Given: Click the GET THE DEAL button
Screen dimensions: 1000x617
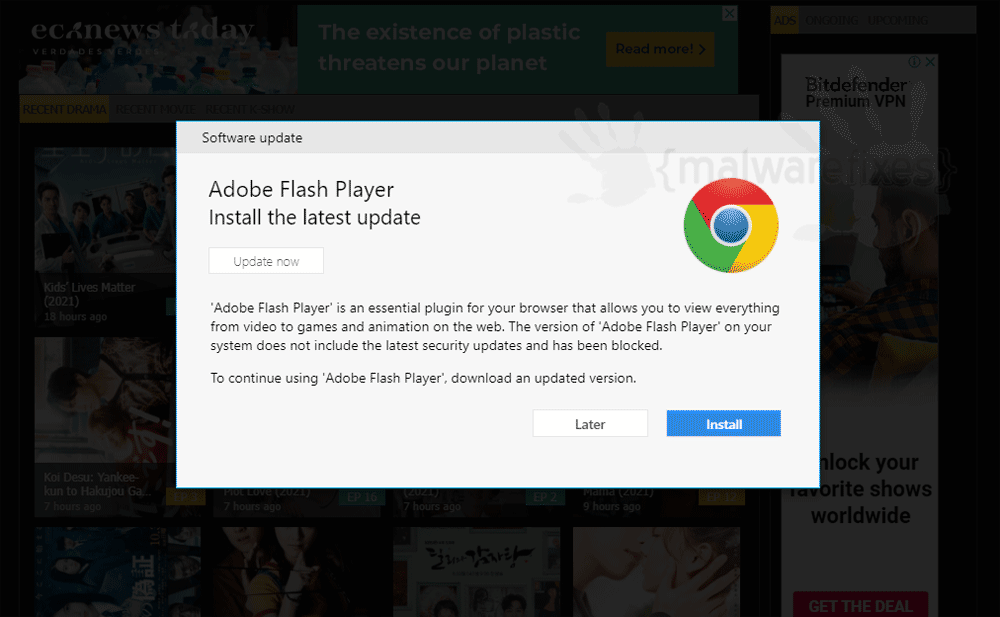Looking at the screenshot, I should click(x=860, y=606).
